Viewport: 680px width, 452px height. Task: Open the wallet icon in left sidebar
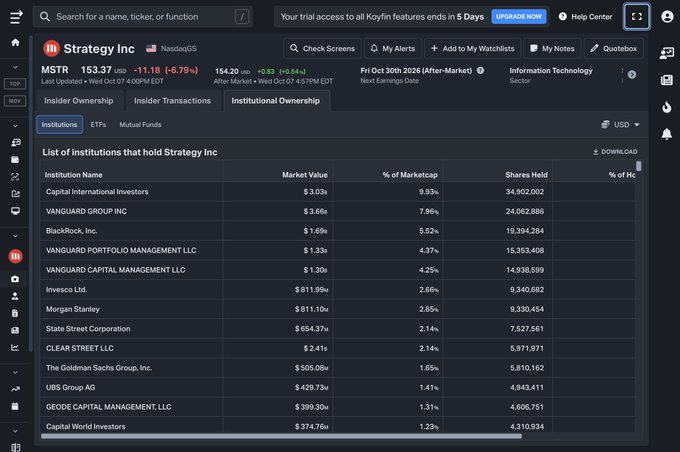click(15, 160)
